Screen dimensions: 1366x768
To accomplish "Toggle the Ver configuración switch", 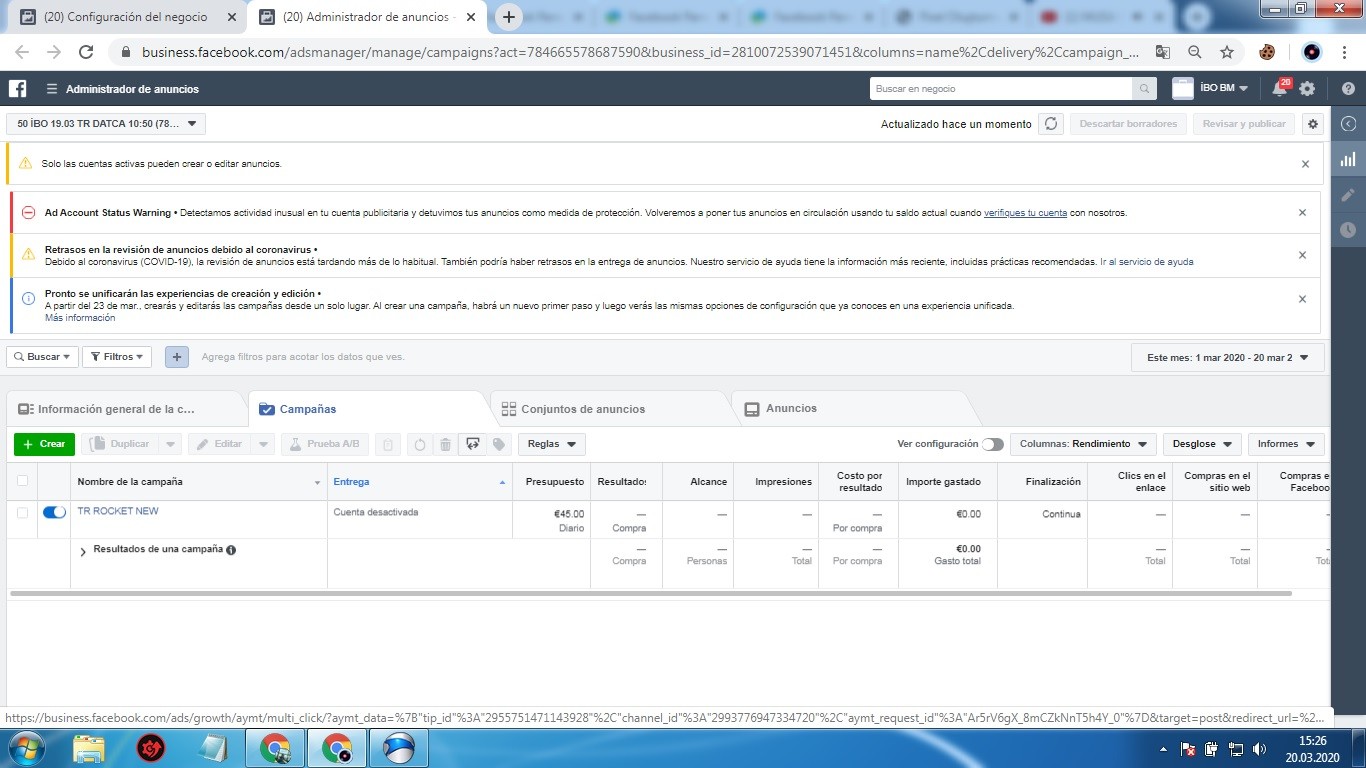I will click(993, 444).
